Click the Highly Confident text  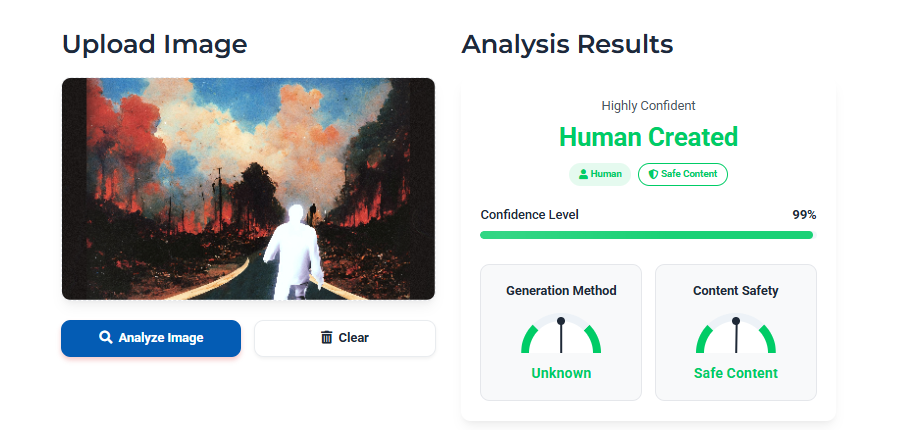(x=648, y=106)
